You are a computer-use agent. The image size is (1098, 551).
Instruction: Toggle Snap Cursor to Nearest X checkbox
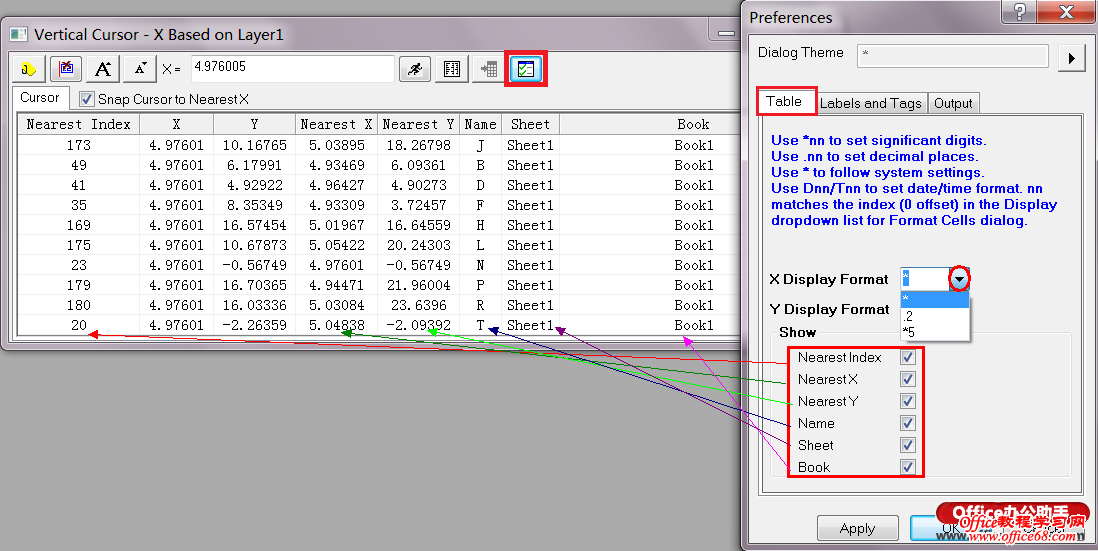(87, 99)
